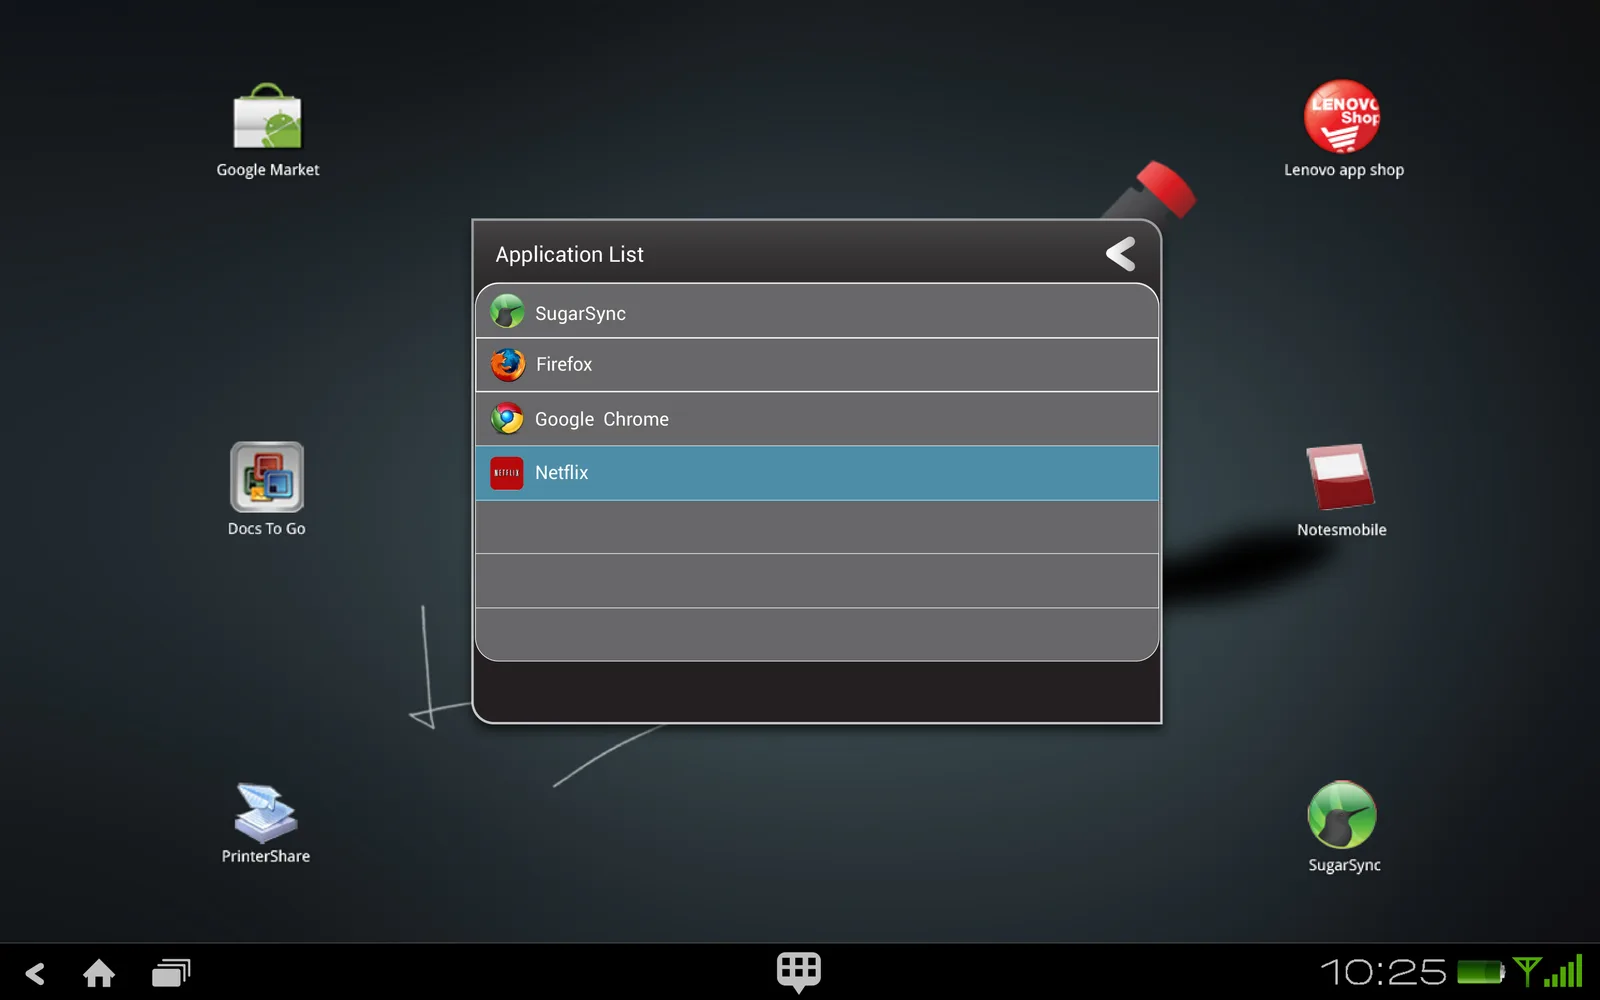The height and width of the screenshot is (1000, 1600).
Task: Click the Notesmobile label
Action: 1341,530
